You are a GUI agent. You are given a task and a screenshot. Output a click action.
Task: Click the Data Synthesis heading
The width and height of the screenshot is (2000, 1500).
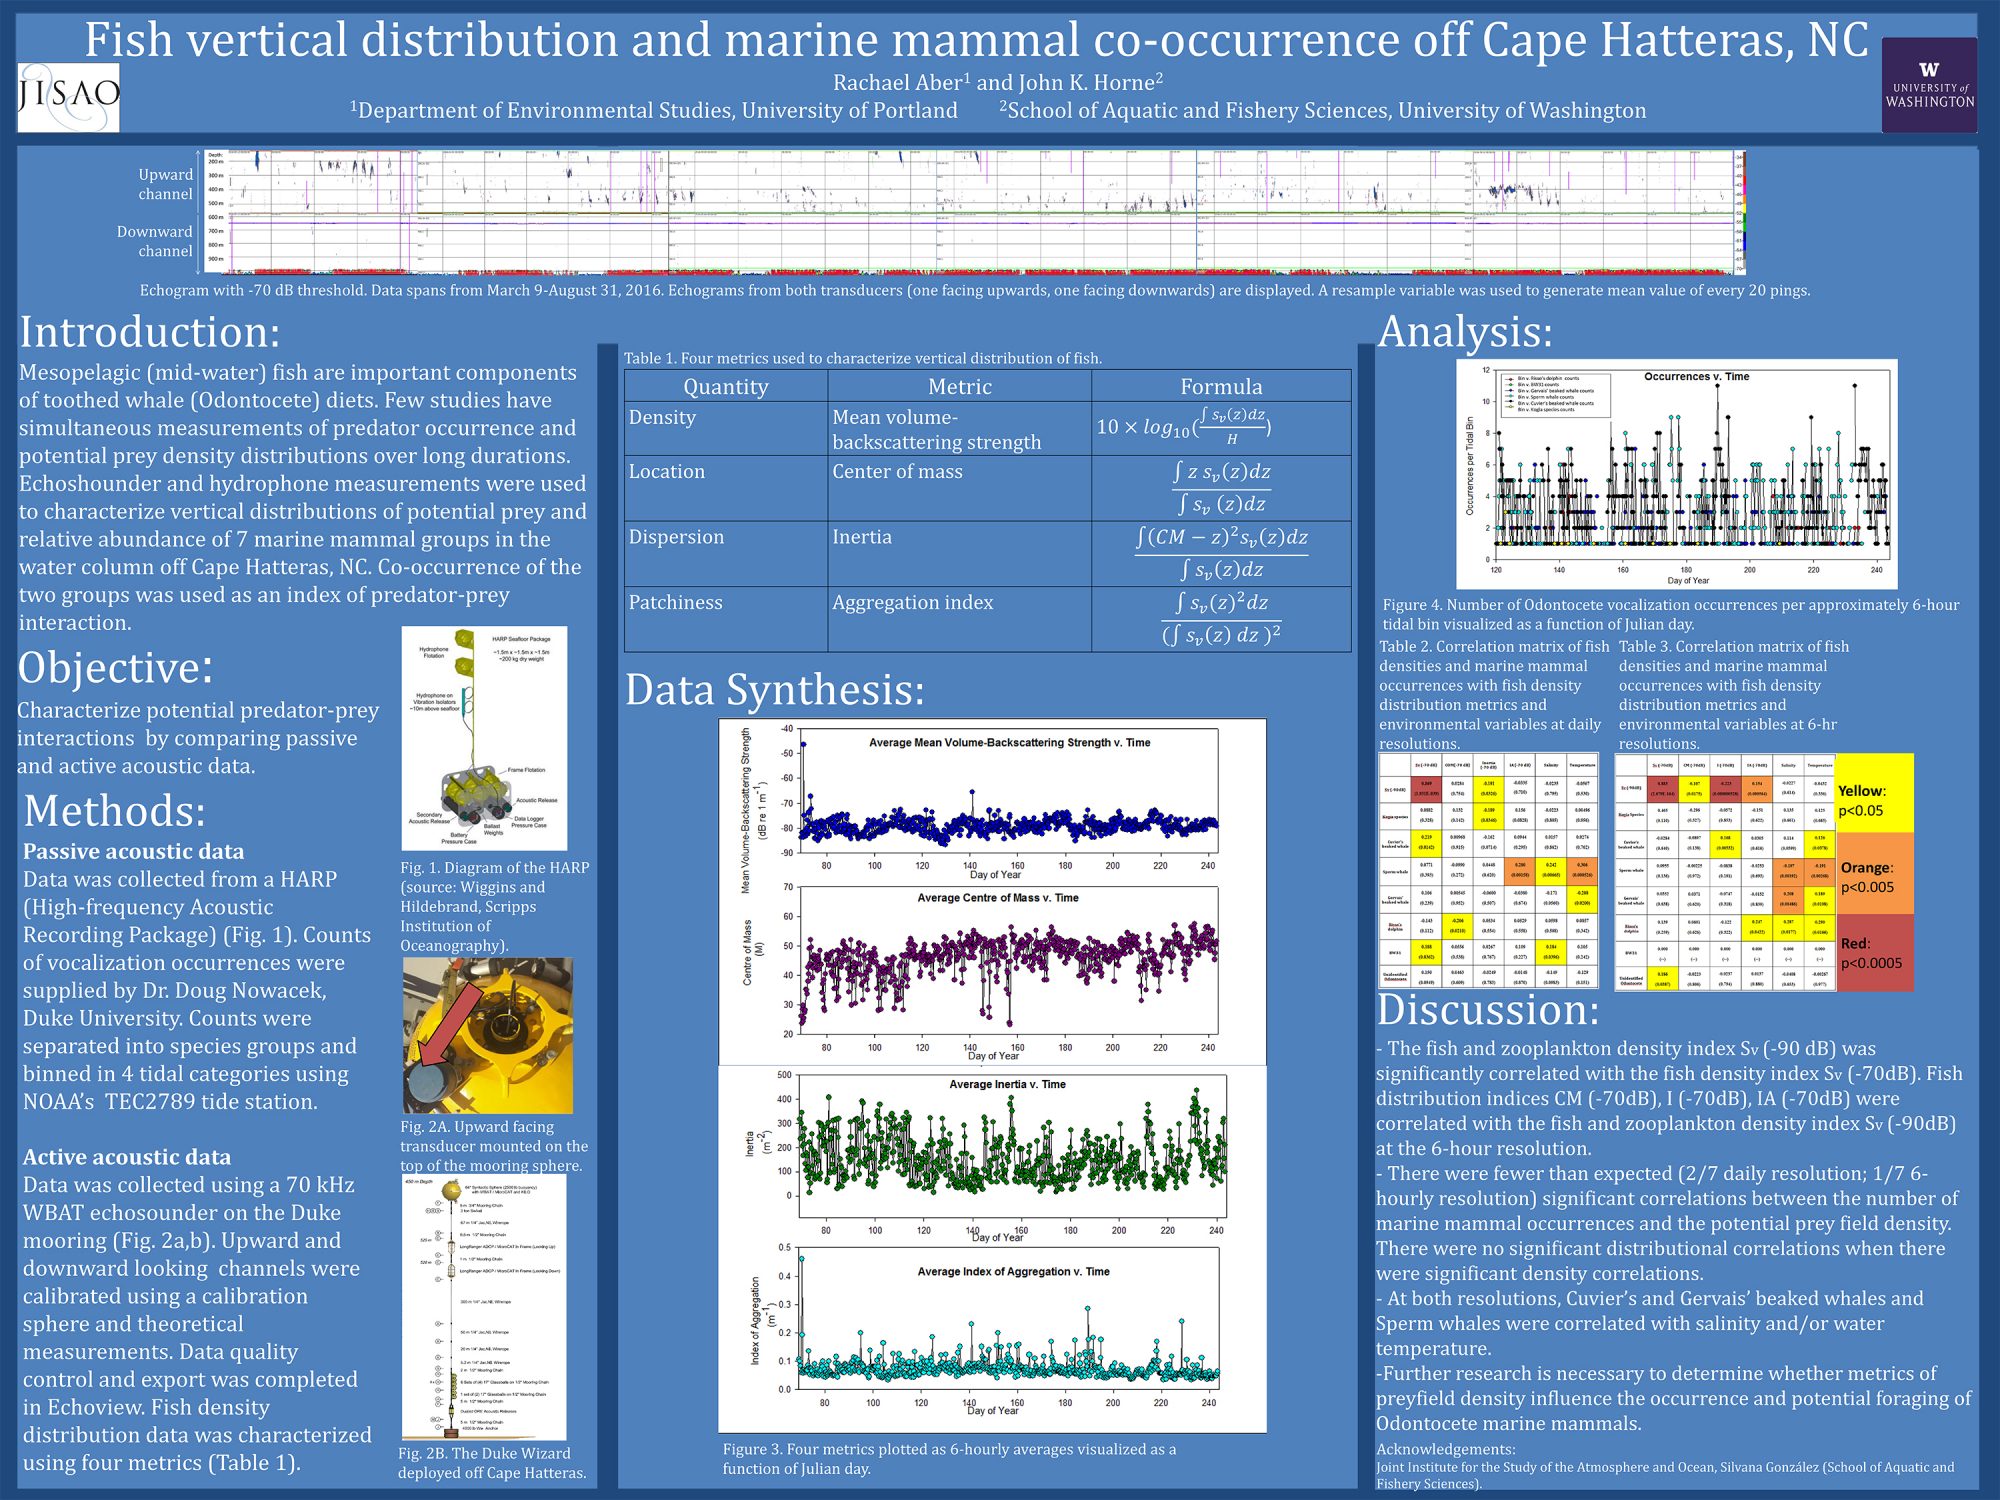tap(774, 689)
